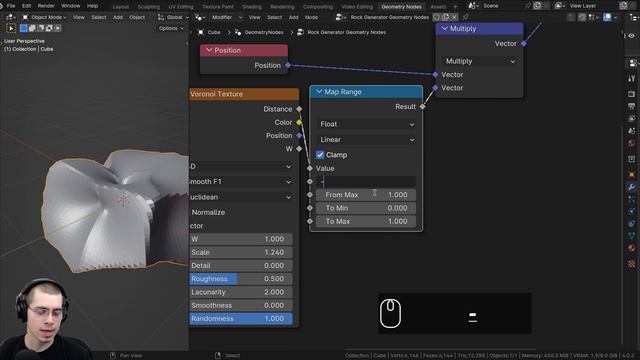This screenshot has width=640, height=360.
Task: Select the Tweak select tool icon
Action: point(11,28)
